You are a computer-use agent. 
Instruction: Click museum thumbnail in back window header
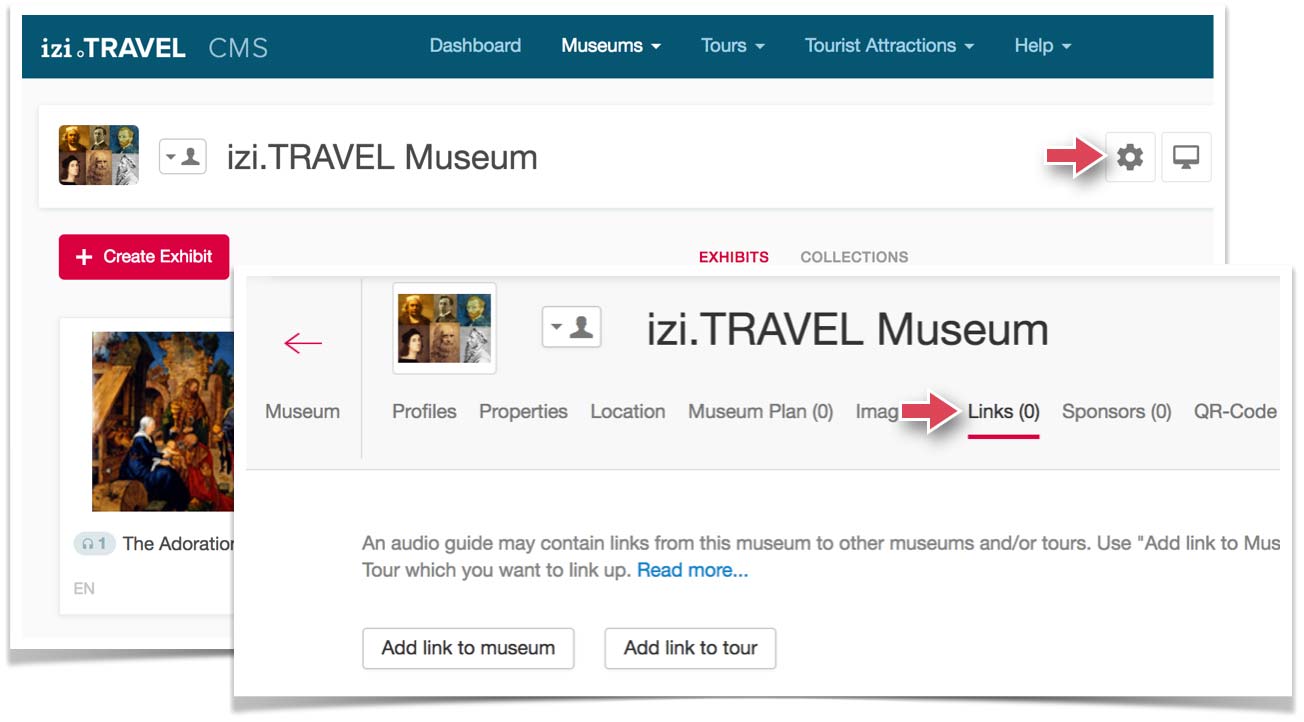[99, 155]
